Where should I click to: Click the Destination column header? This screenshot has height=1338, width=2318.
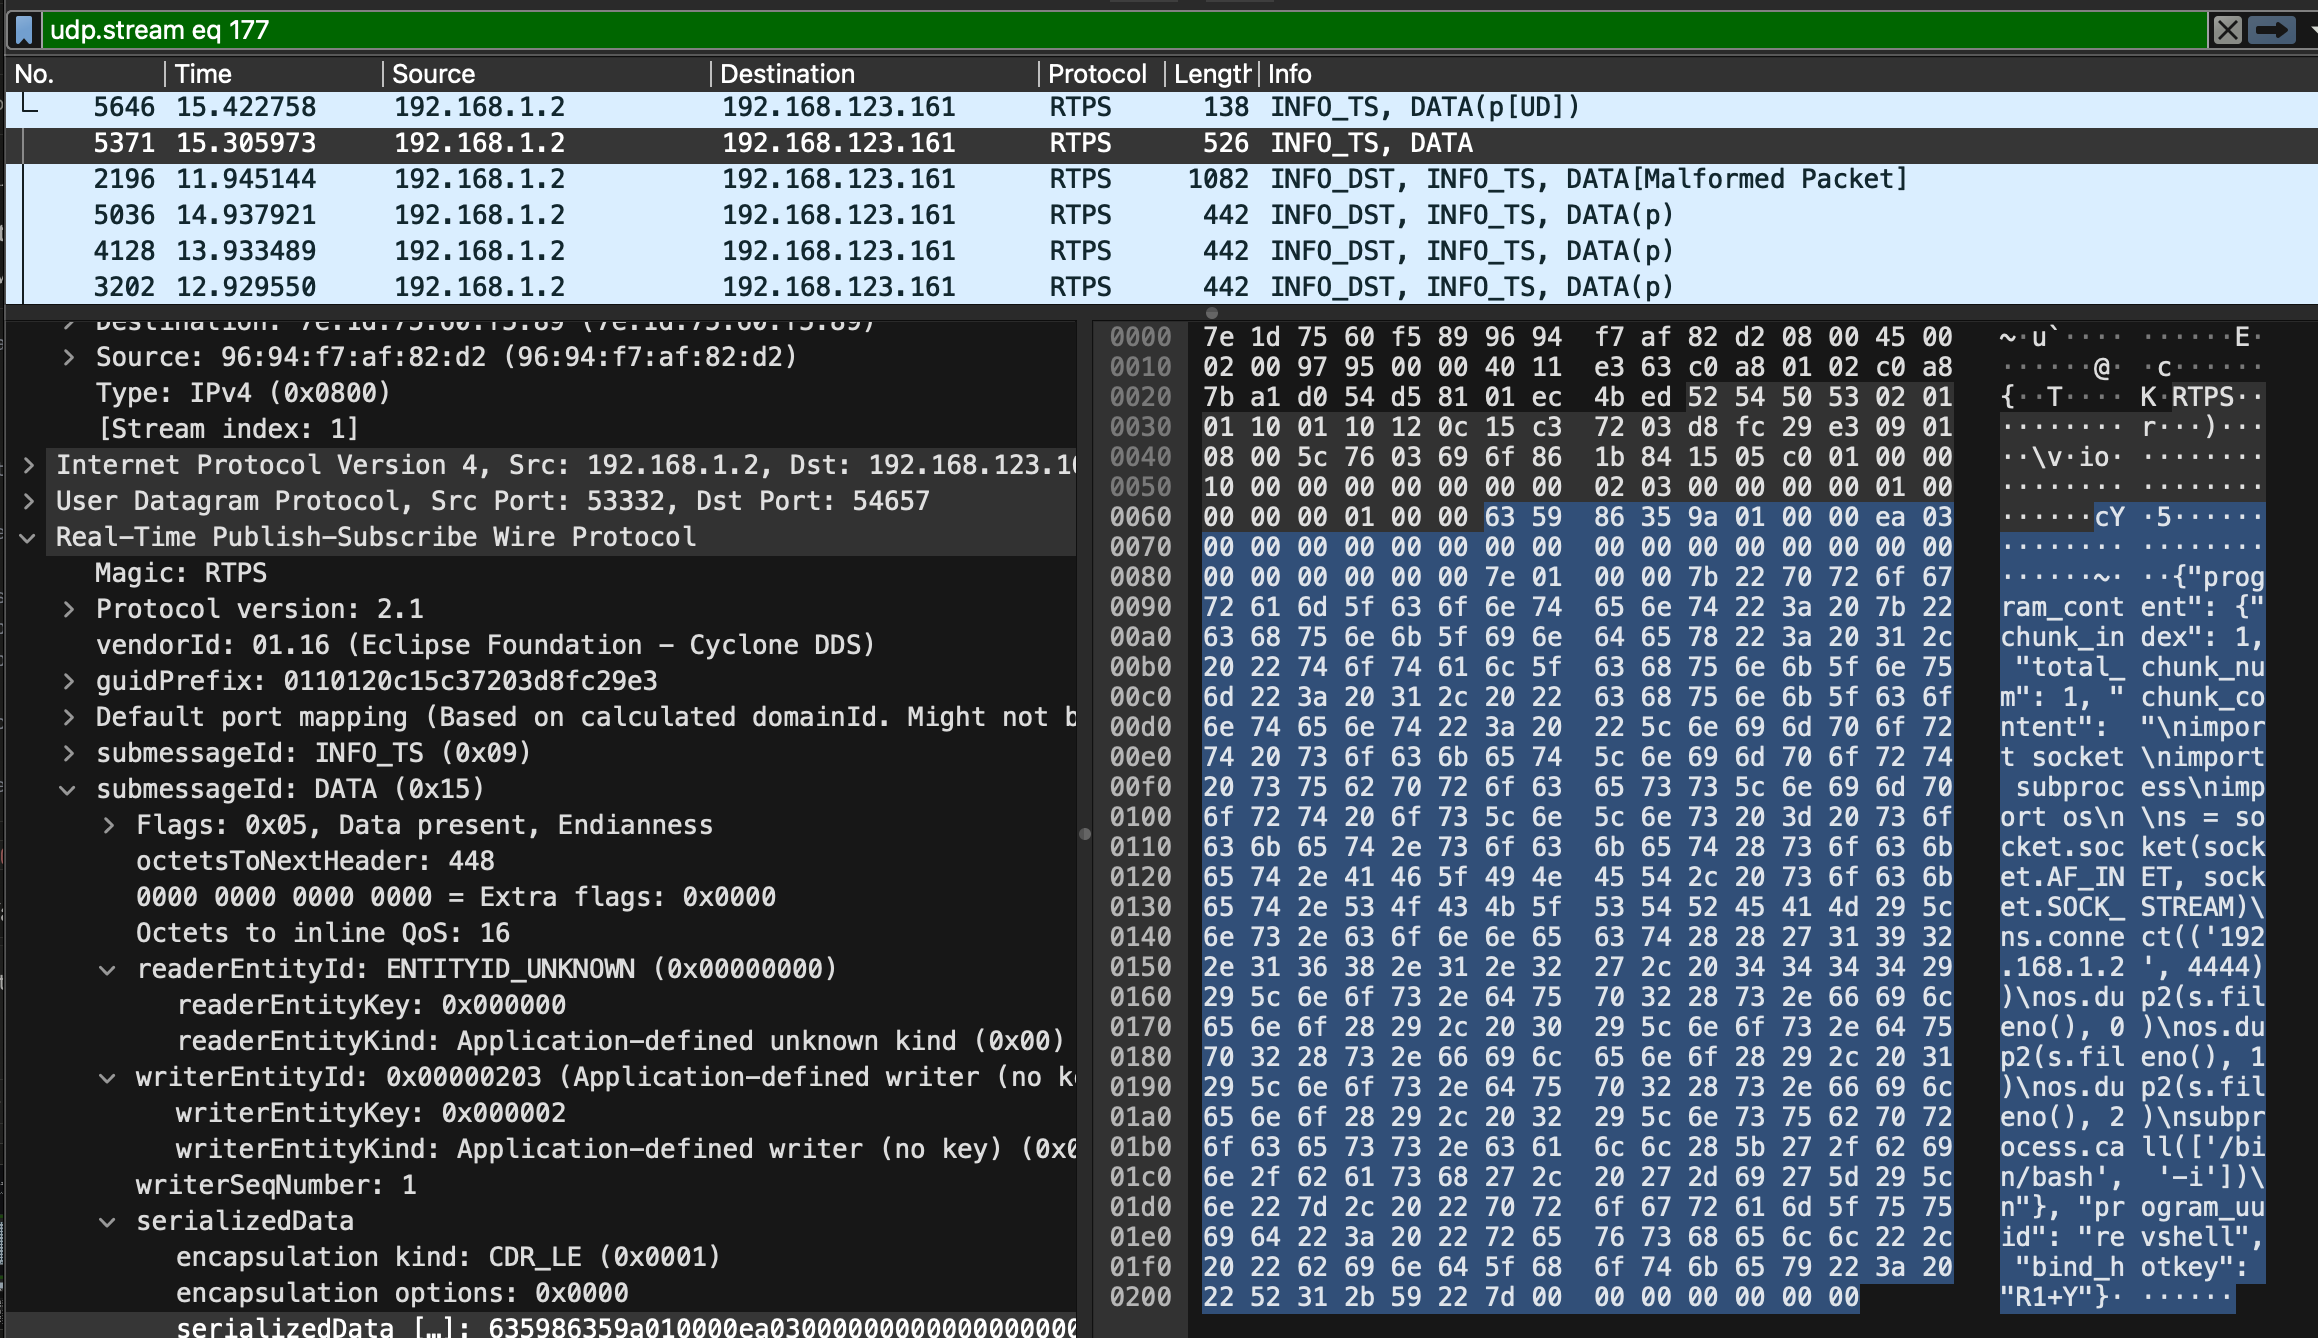pyautogui.click(x=786, y=74)
